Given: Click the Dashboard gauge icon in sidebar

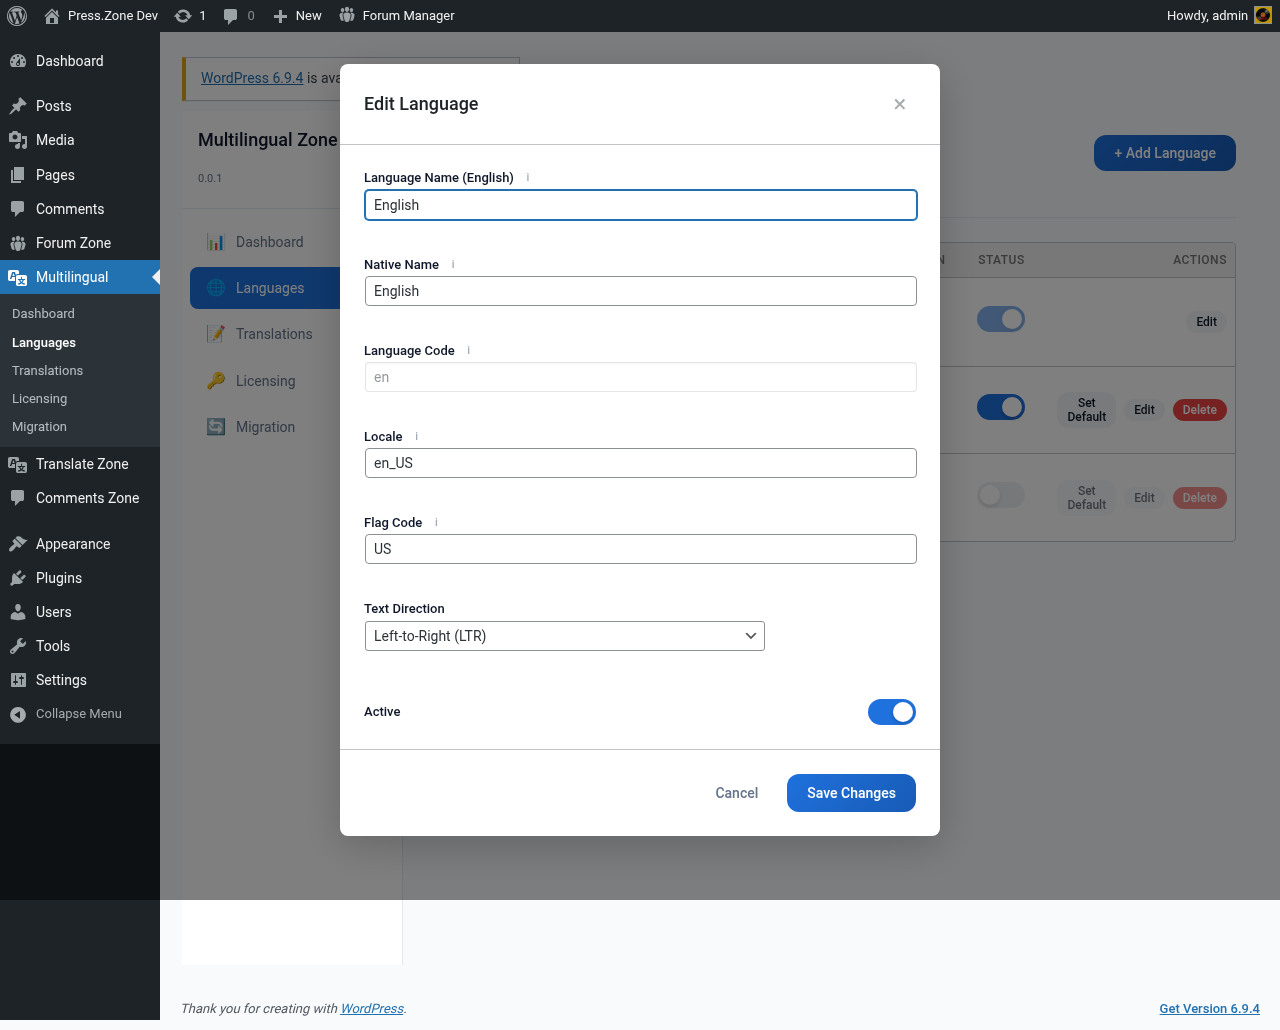Looking at the screenshot, I should coord(18,61).
